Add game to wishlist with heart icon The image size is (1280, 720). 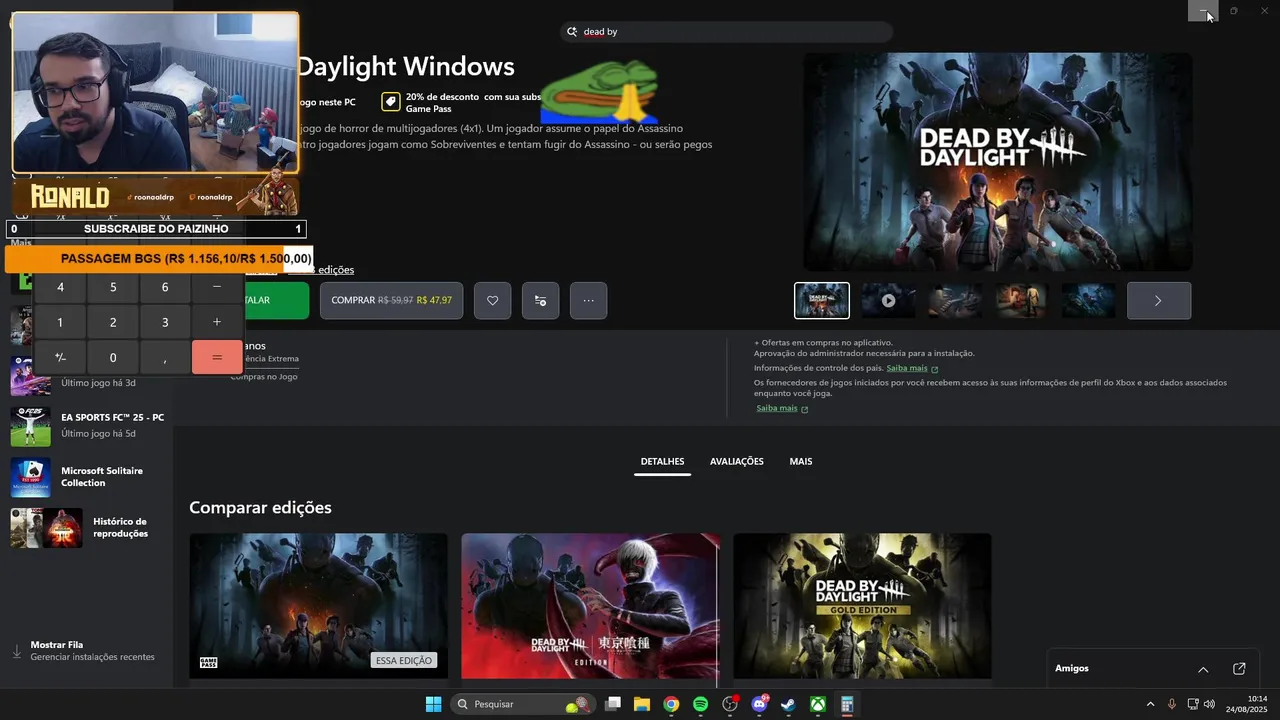tap(492, 300)
